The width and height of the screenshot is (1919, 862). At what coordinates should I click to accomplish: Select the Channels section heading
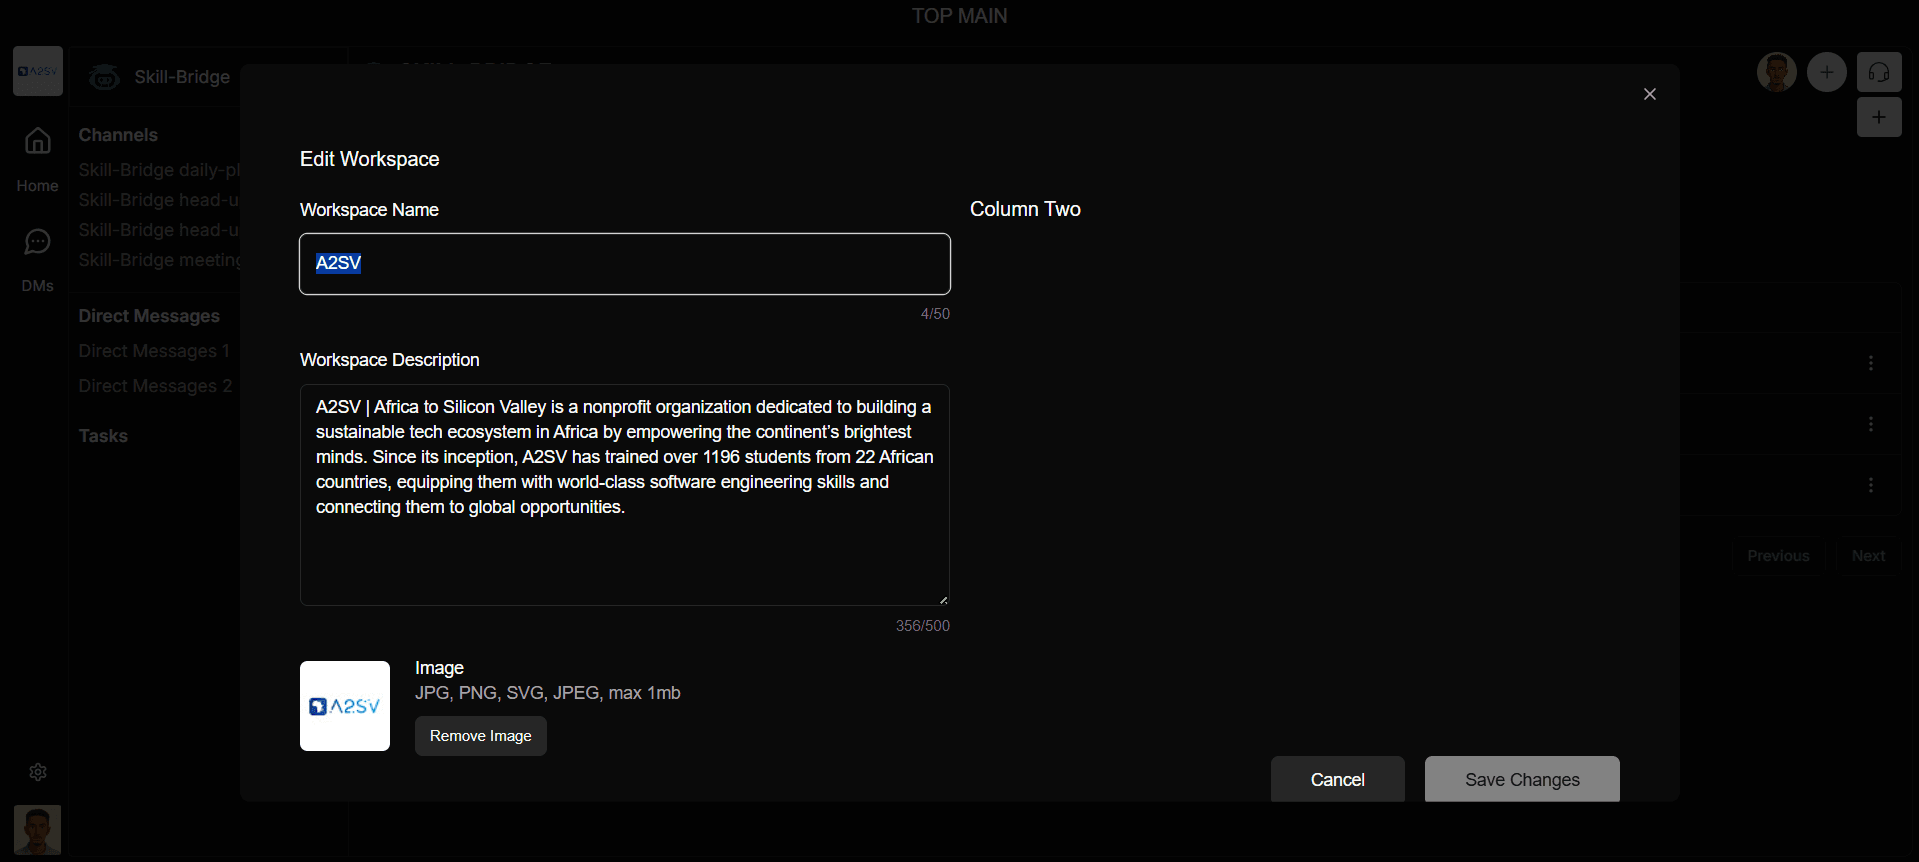118,135
